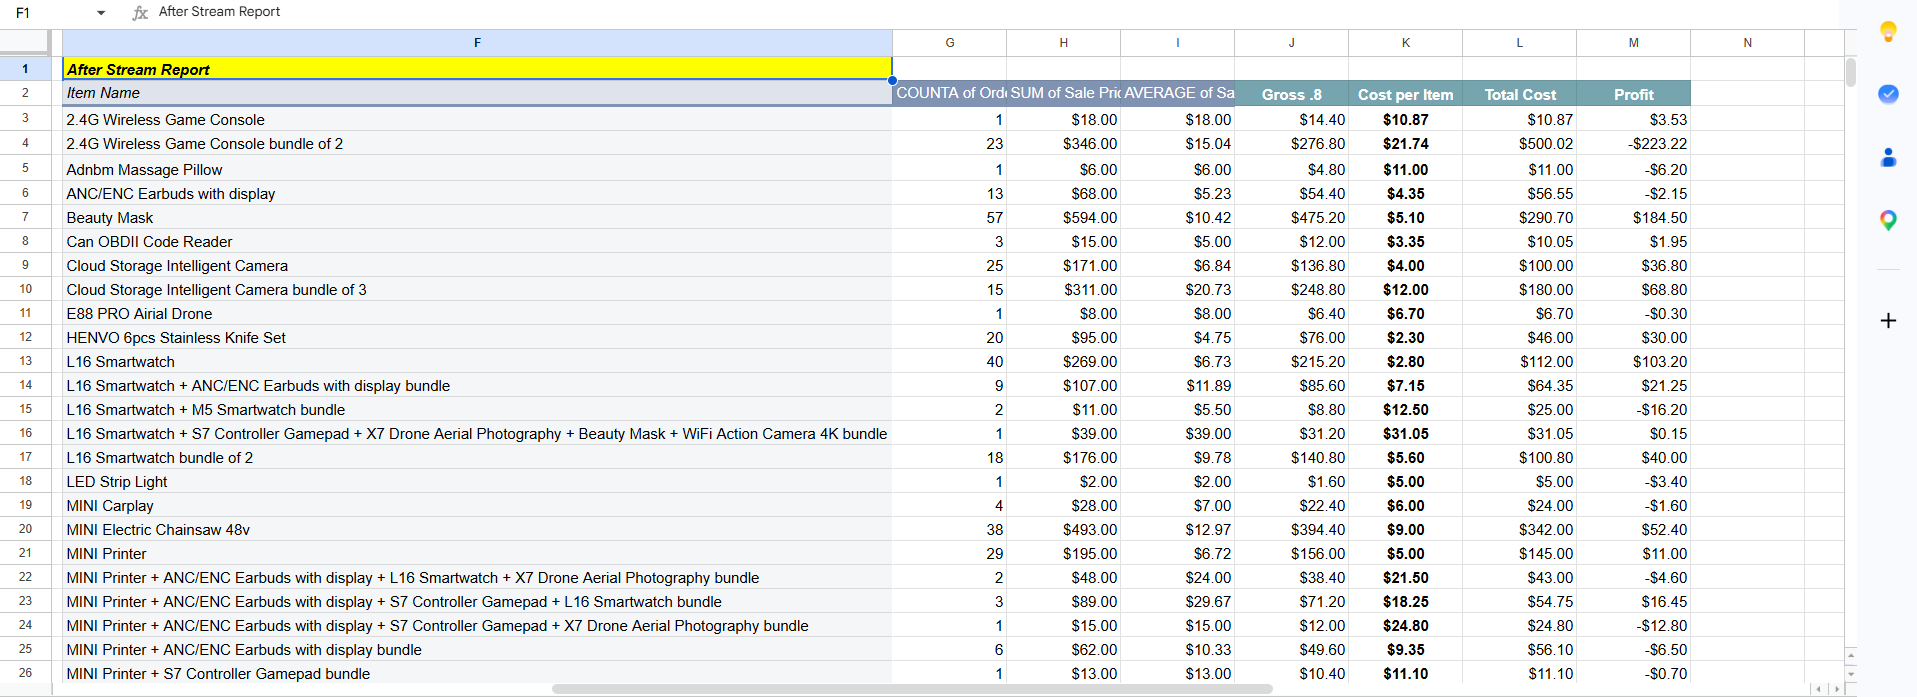Select the MINI Carplay item cell
This screenshot has height=697, width=1917.
click(x=477, y=505)
